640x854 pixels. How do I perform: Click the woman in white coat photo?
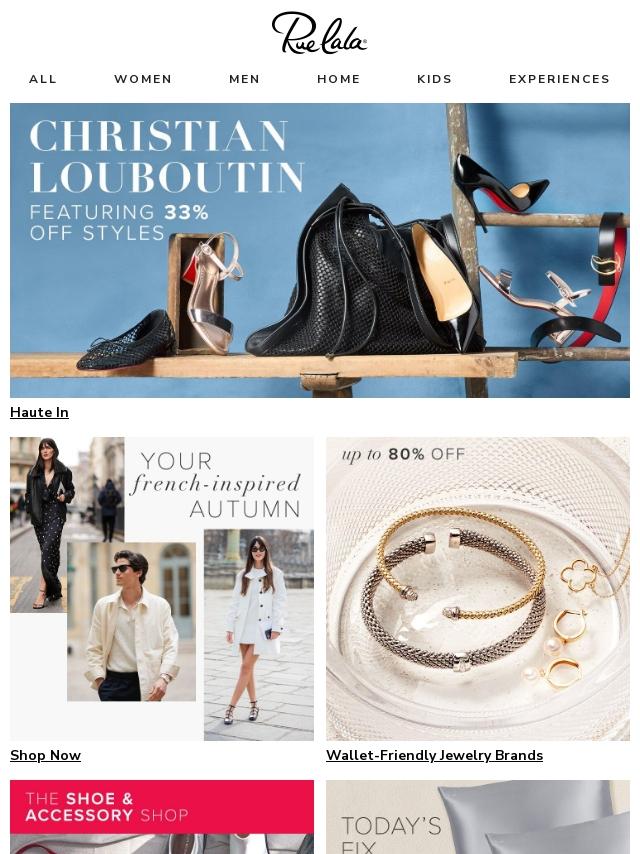[x=259, y=635]
